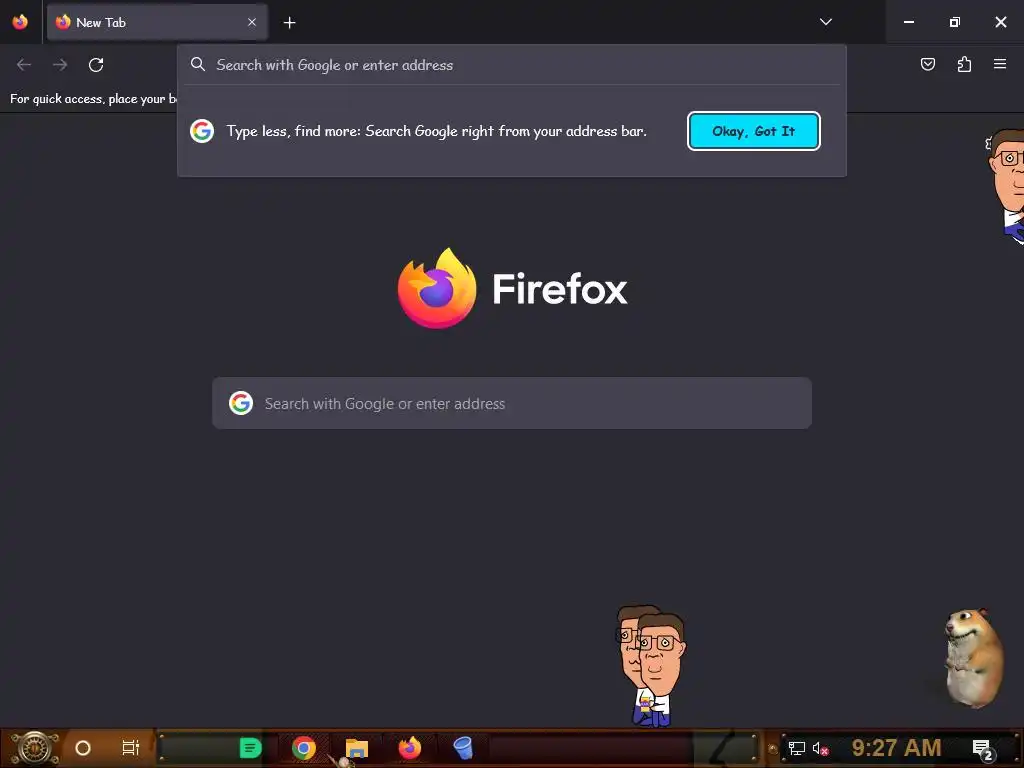Screen dimensions: 1024x768
Task: Click Google logo in search tip banner
Action: click(x=202, y=131)
